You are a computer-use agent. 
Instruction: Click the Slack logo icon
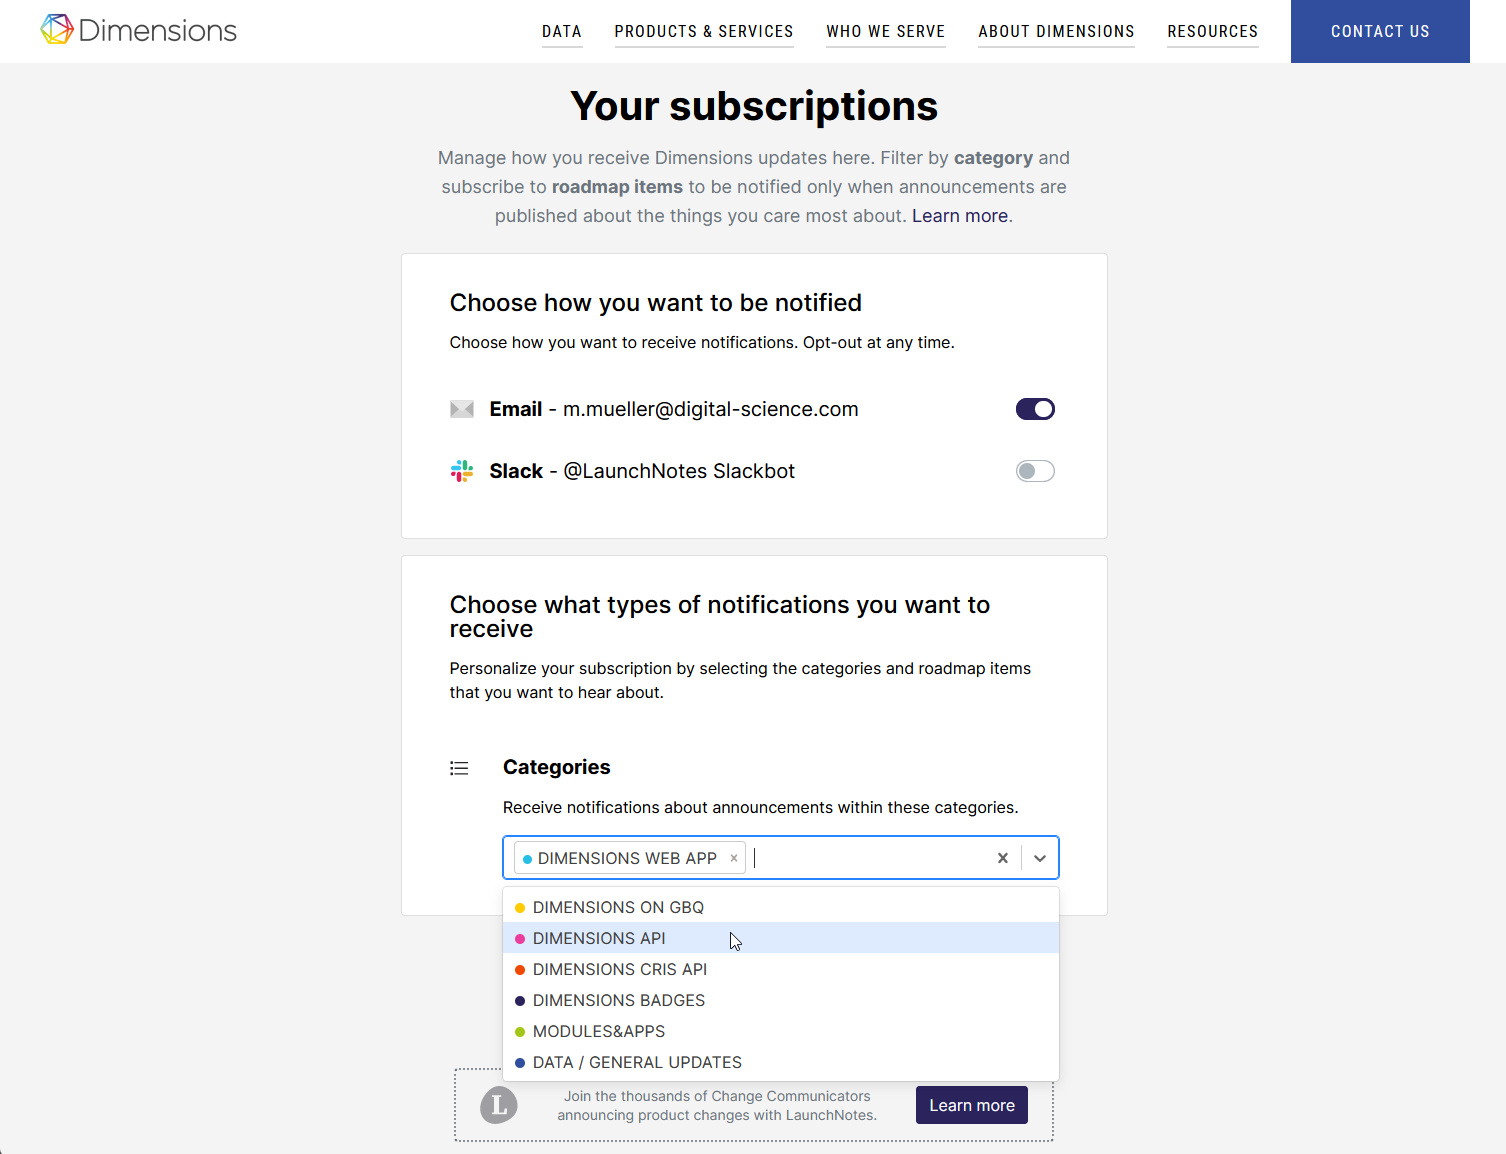(462, 471)
